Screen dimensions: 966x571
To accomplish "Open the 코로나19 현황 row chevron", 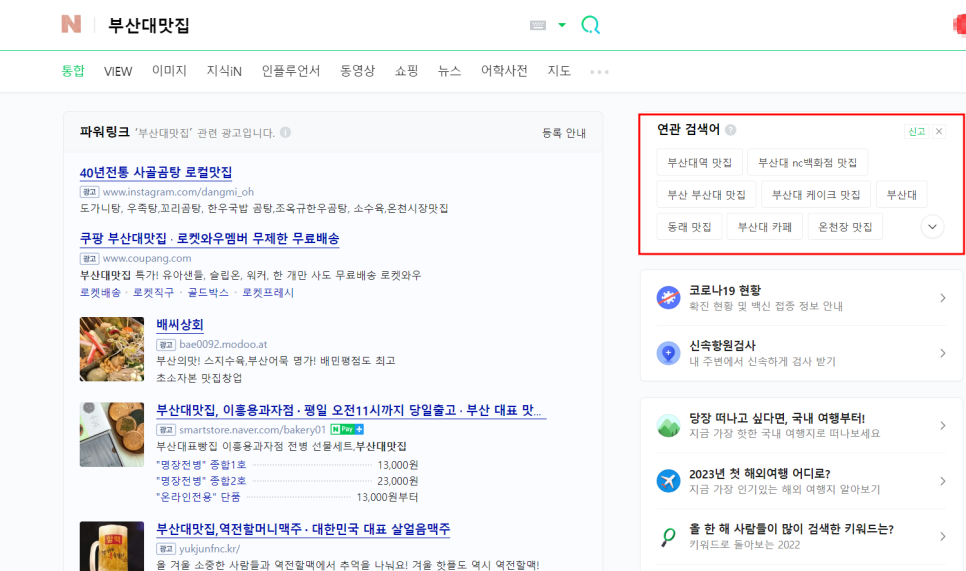I will tap(943, 298).
